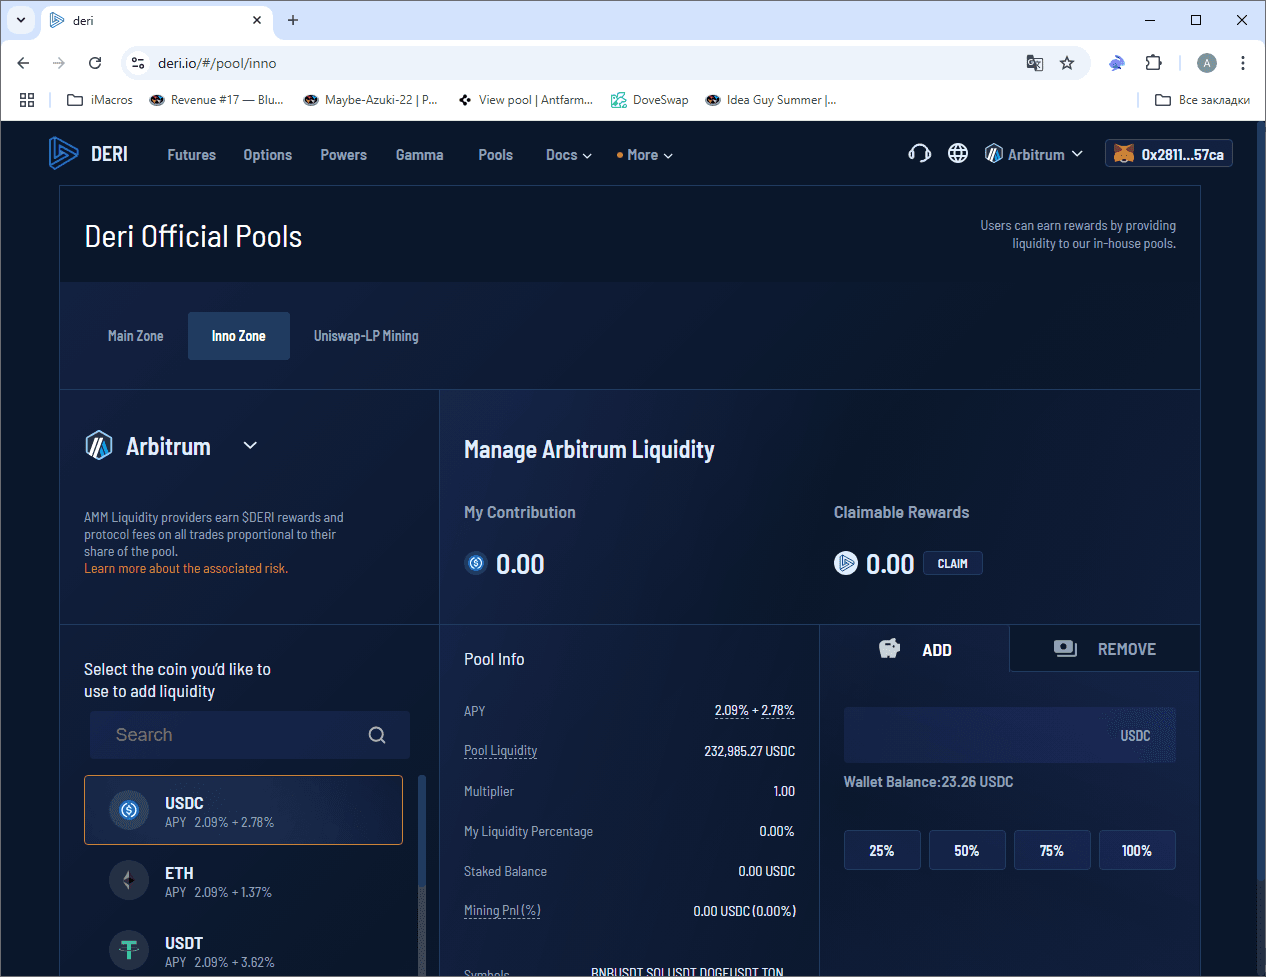1266x977 pixels.
Task: Open the 'View pool | Antfarm' bookmark
Action: pyautogui.click(x=525, y=100)
